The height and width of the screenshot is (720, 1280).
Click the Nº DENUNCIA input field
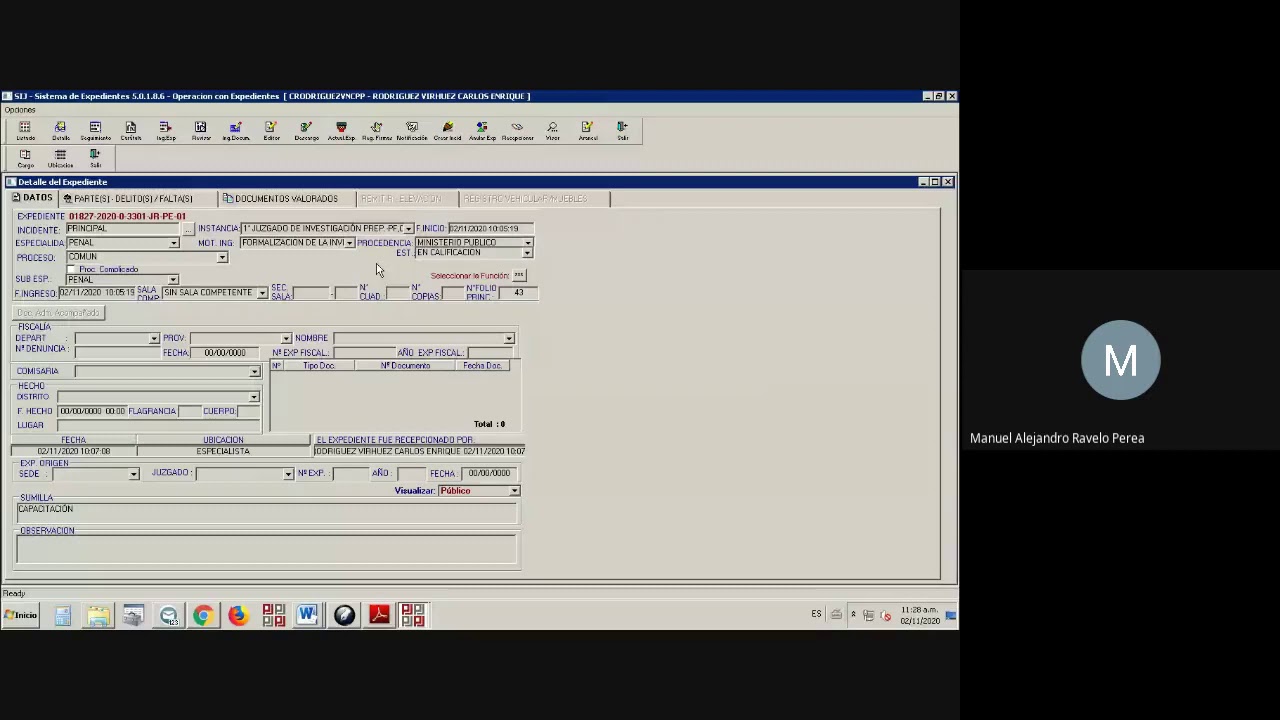pyautogui.click(x=116, y=353)
